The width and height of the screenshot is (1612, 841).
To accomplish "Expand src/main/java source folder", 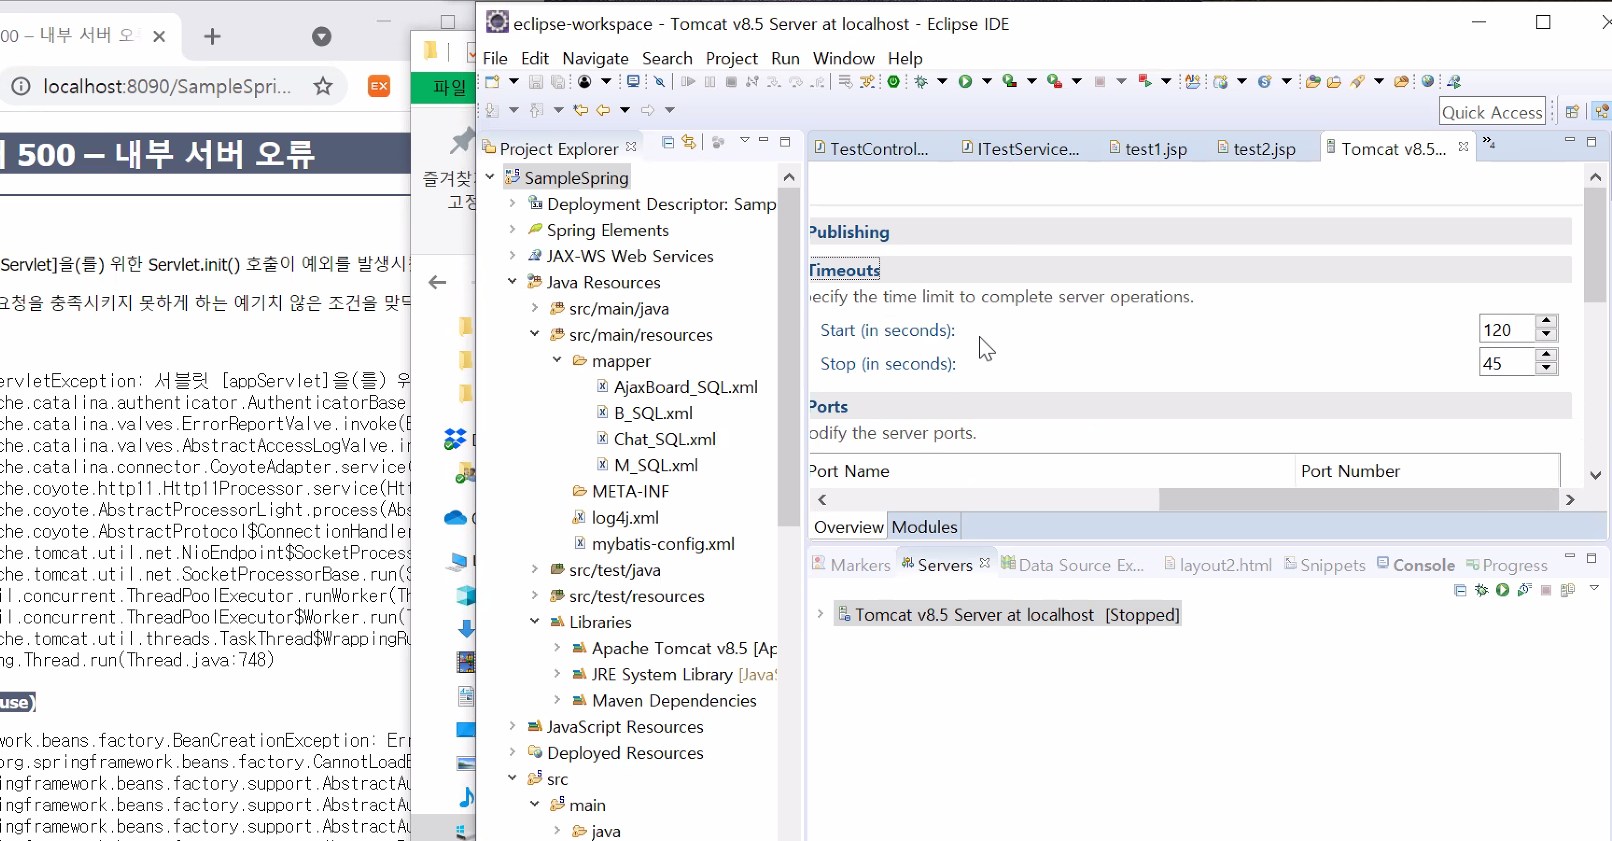I will click(535, 308).
